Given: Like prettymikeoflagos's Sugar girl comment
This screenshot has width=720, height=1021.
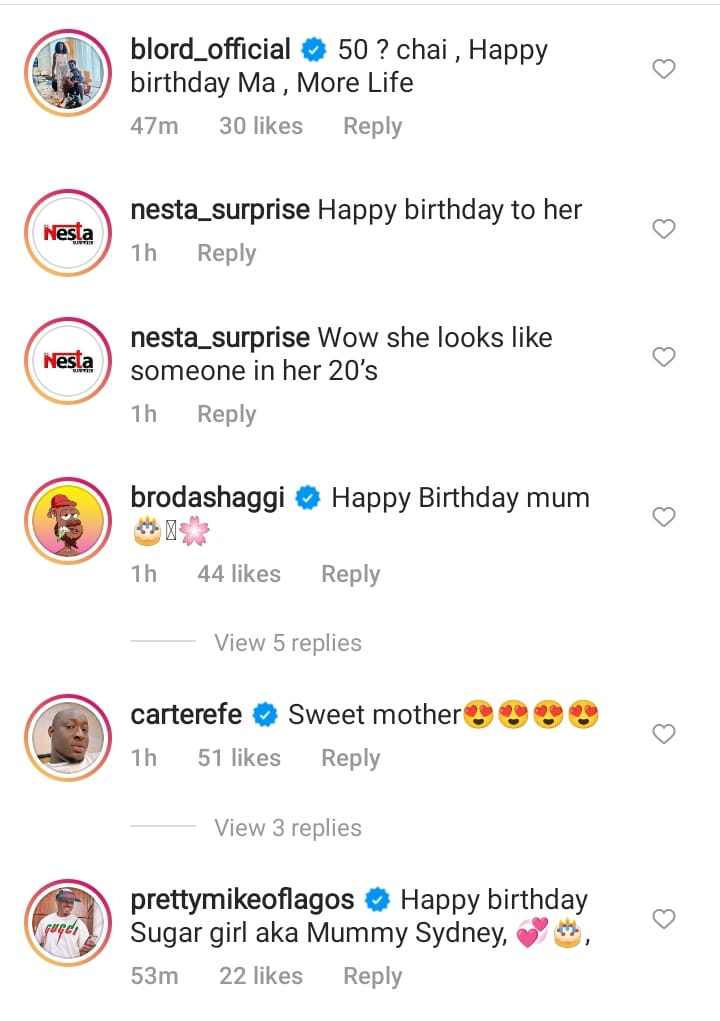Looking at the screenshot, I should coord(664,918).
